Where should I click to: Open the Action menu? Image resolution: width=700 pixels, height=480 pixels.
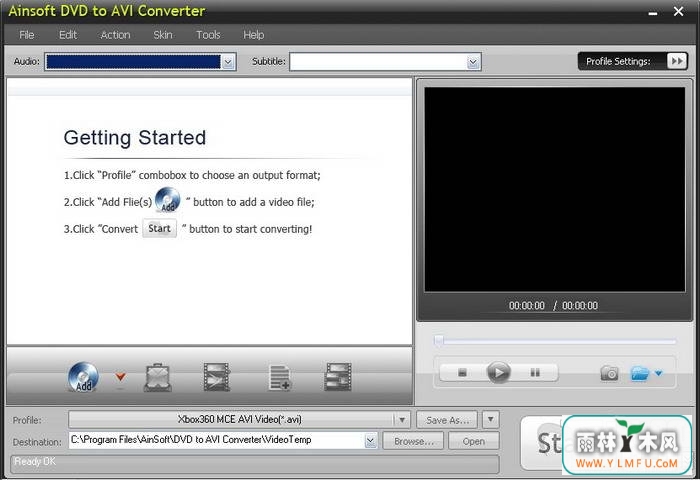pyautogui.click(x=115, y=35)
